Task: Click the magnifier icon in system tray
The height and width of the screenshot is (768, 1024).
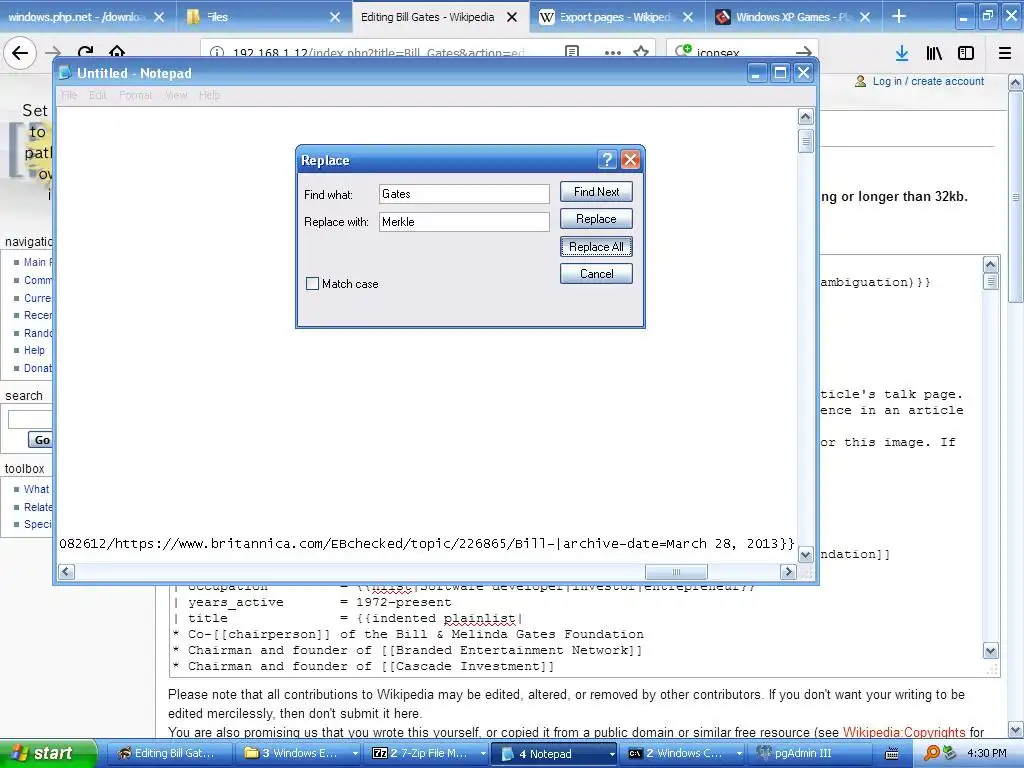Action: pyautogui.click(x=931, y=754)
